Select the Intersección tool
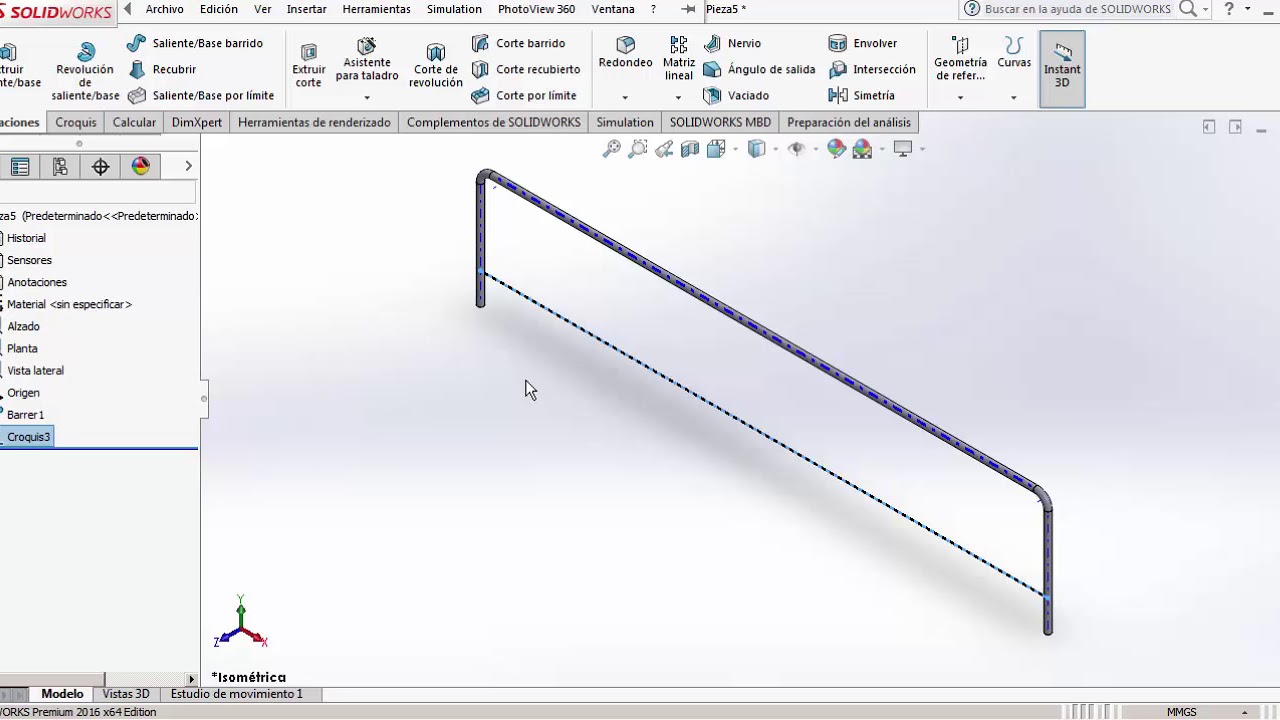The height and width of the screenshot is (720, 1280). 872,69
